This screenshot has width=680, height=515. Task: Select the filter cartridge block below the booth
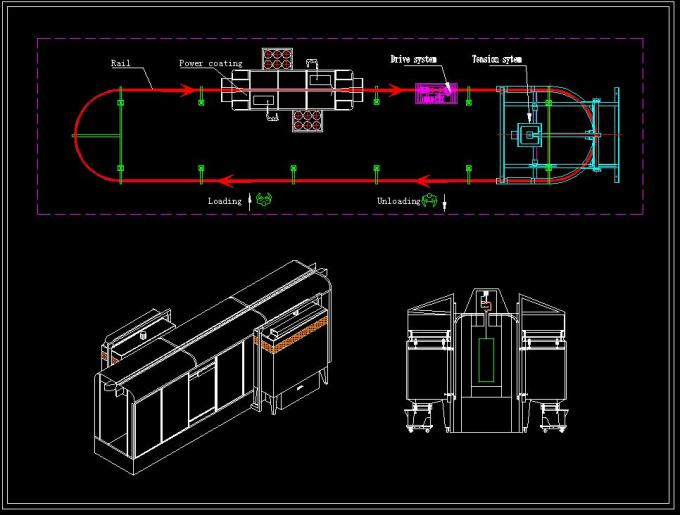[308, 120]
